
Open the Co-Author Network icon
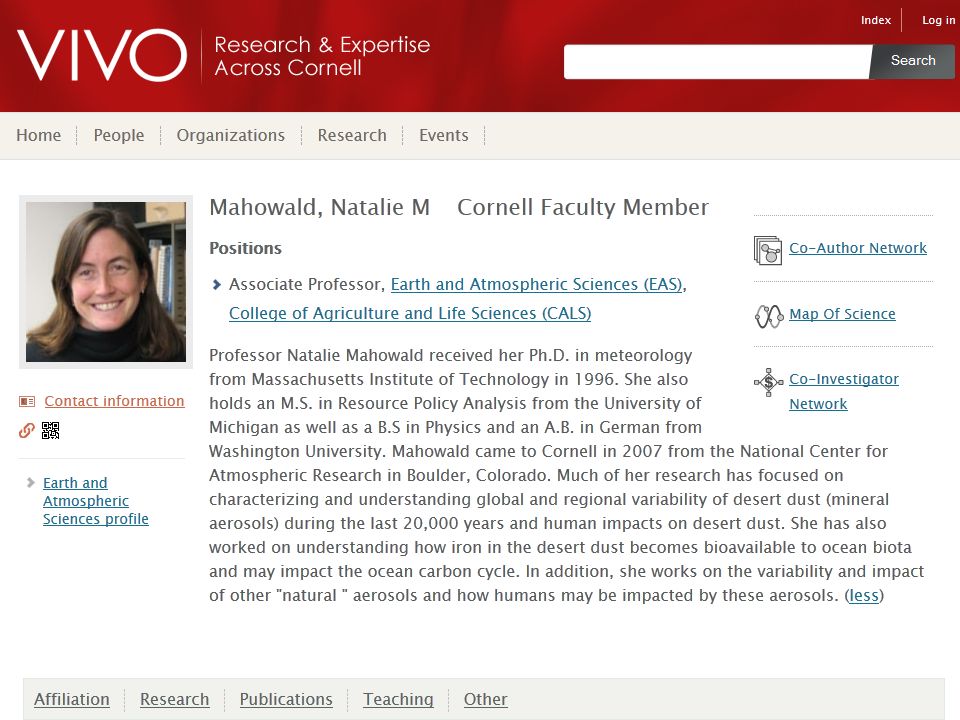768,250
